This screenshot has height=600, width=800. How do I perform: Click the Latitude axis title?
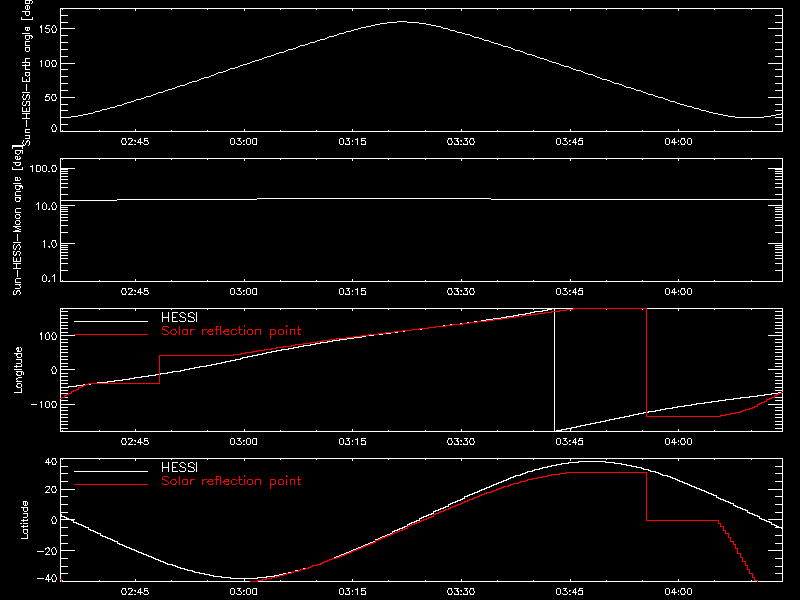[24, 520]
